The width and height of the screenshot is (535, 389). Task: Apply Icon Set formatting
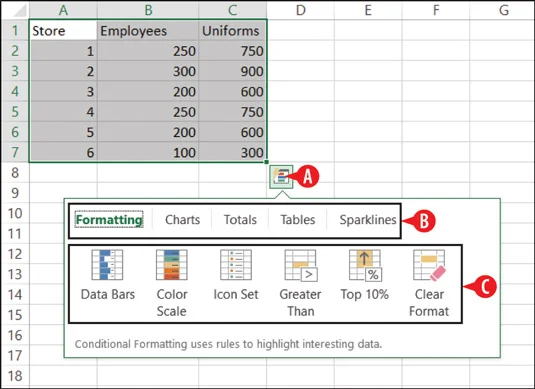(236, 275)
